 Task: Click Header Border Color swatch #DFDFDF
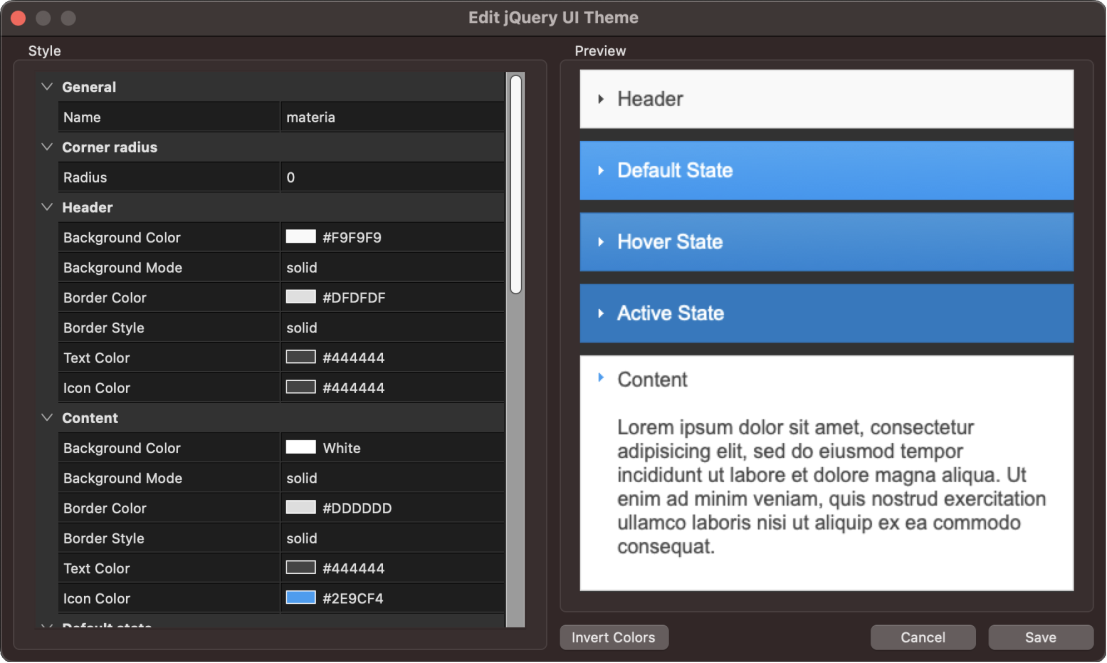coord(301,297)
